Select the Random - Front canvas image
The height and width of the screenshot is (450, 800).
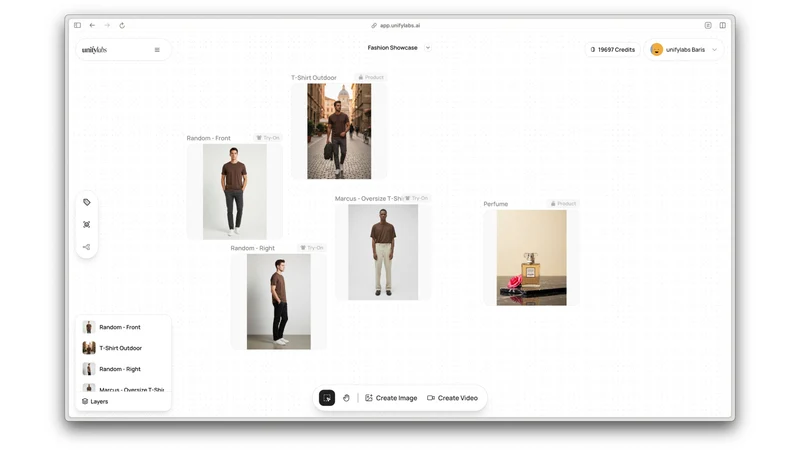click(235, 191)
